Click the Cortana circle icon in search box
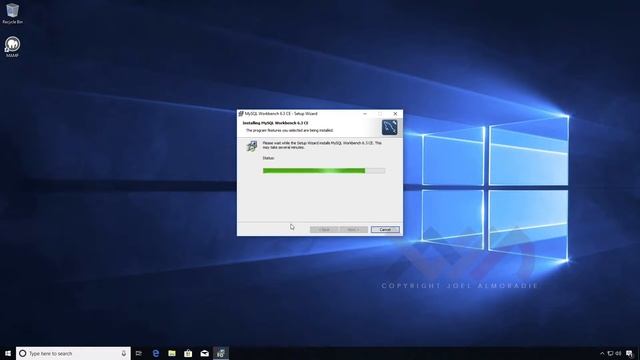This screenshot has width=640, height=360. click(x=23, y=353)
